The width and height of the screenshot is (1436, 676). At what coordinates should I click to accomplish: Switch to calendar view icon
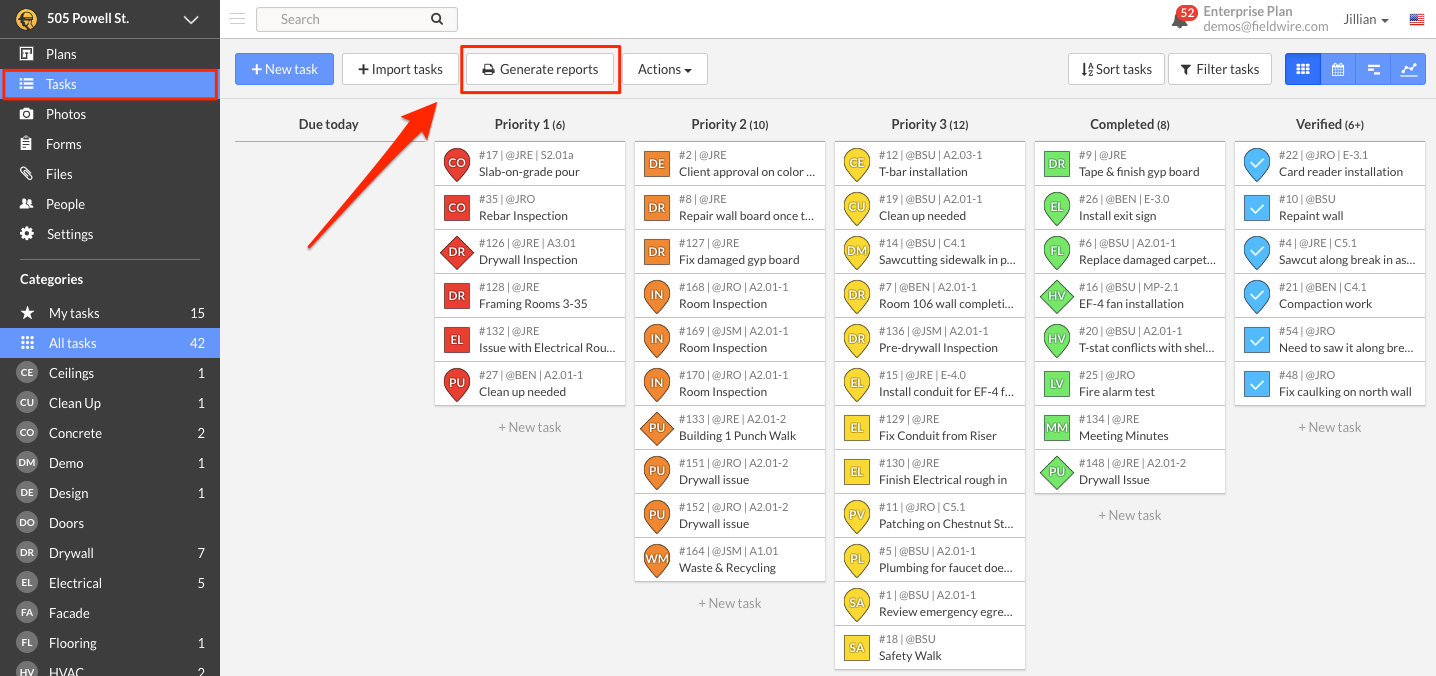[x=1338, y=69]
